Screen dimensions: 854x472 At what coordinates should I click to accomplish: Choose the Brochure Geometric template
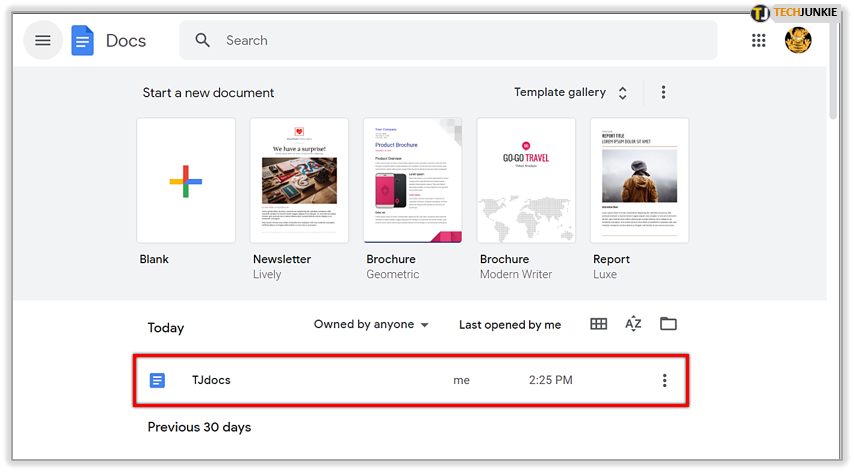tap(413, 180)
